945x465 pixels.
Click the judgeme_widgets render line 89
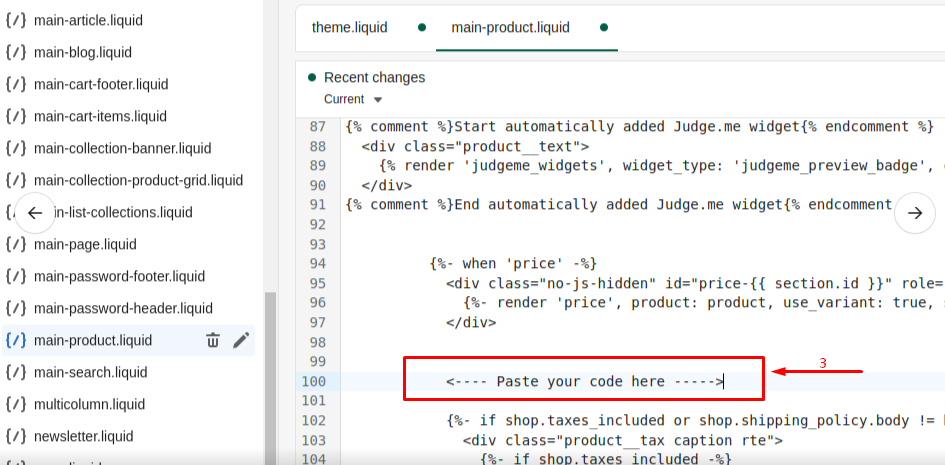(x=662, y=166)
